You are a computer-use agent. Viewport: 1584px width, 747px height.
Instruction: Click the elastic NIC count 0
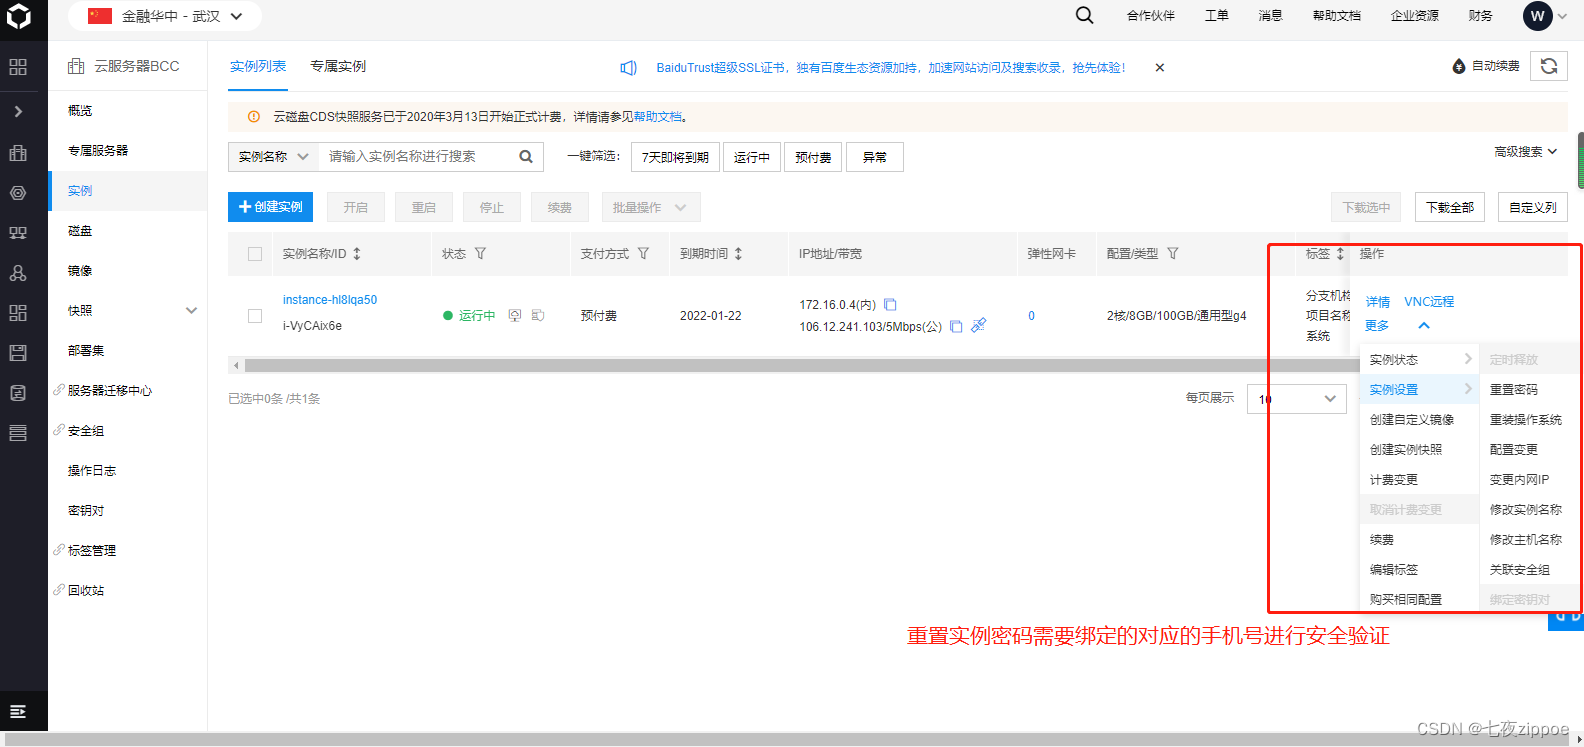1031,316
